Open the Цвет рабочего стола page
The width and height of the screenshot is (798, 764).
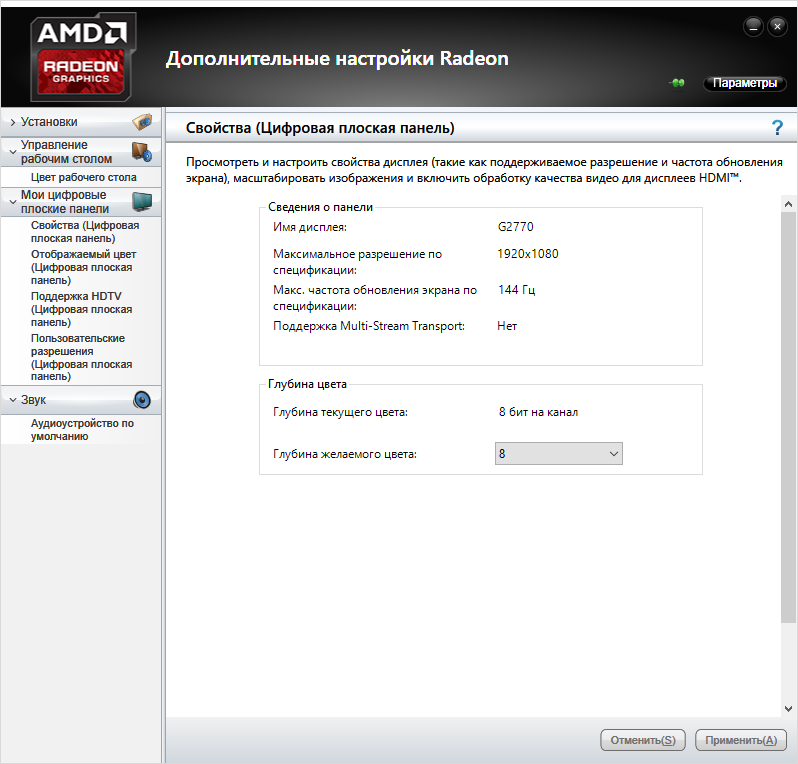pyautogui.click(x=84, y=177)
